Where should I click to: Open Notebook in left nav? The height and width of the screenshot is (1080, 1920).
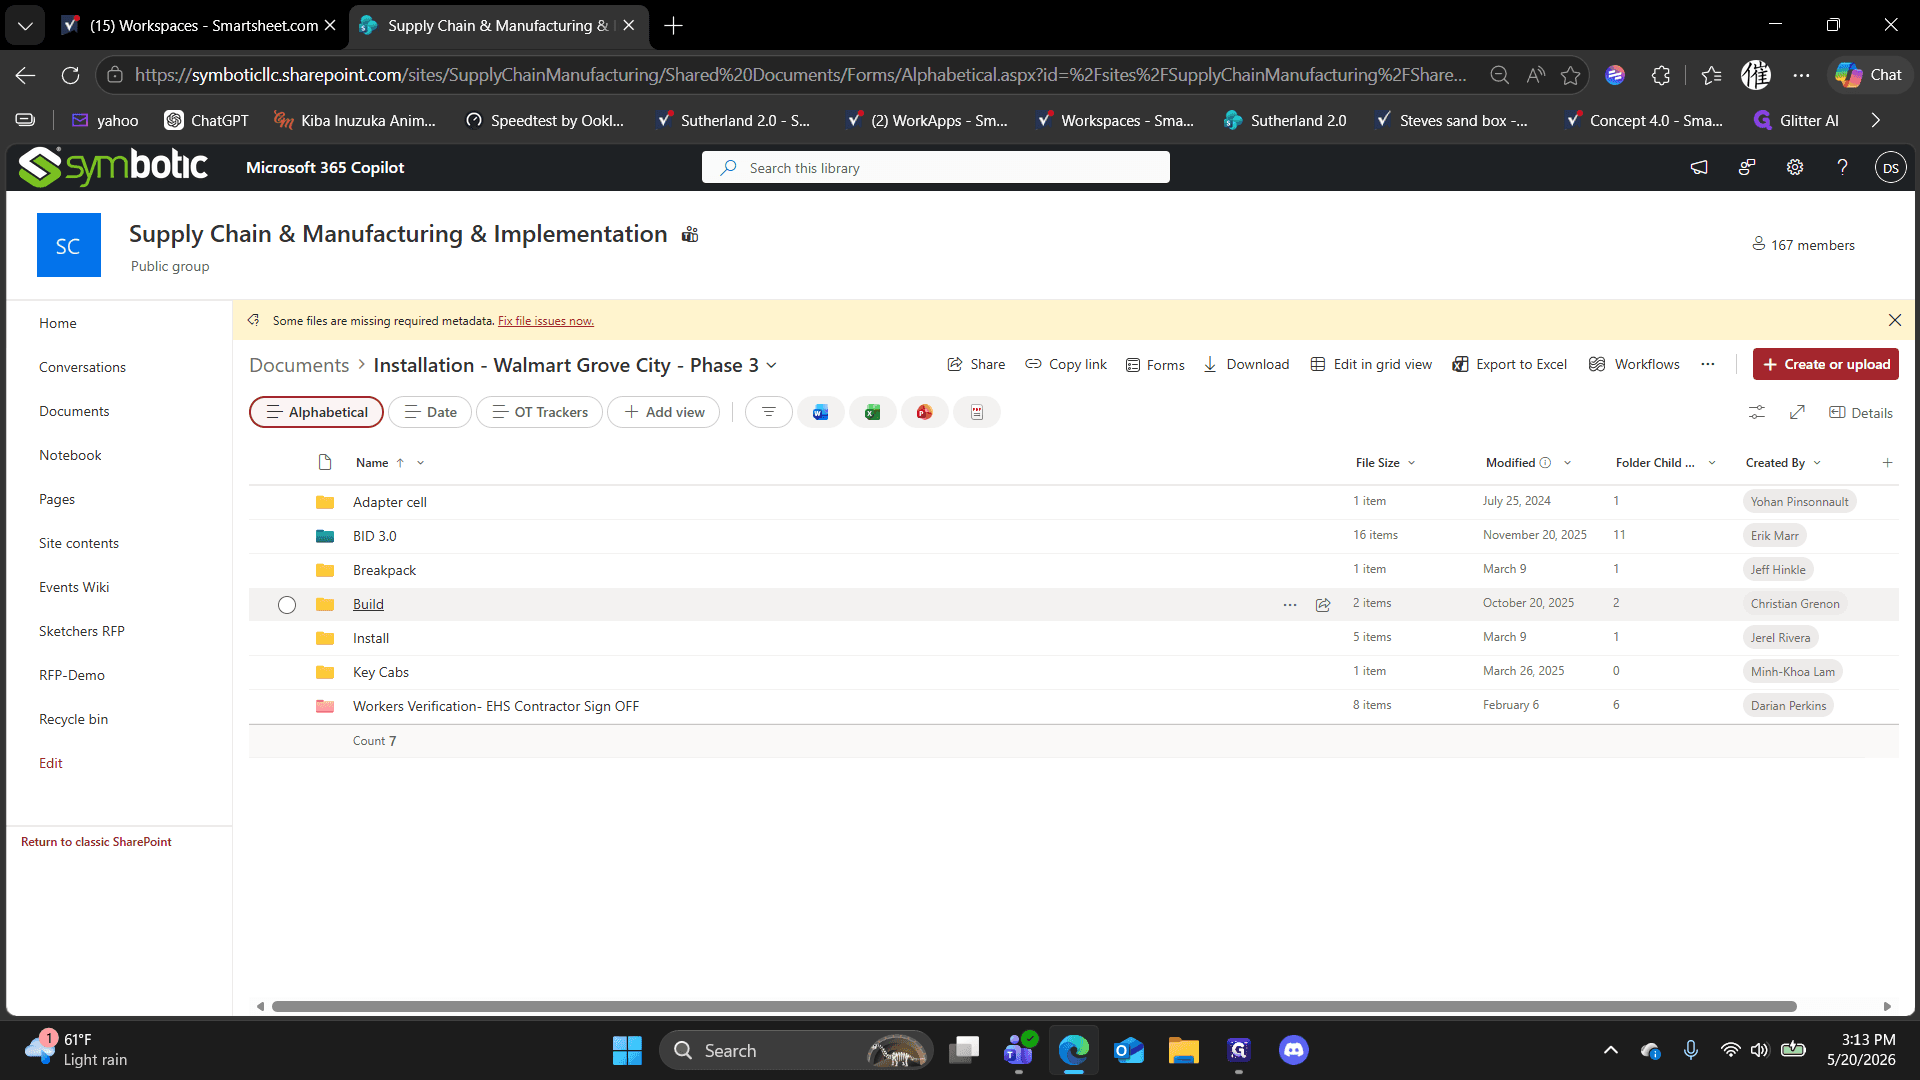point(70,455)
